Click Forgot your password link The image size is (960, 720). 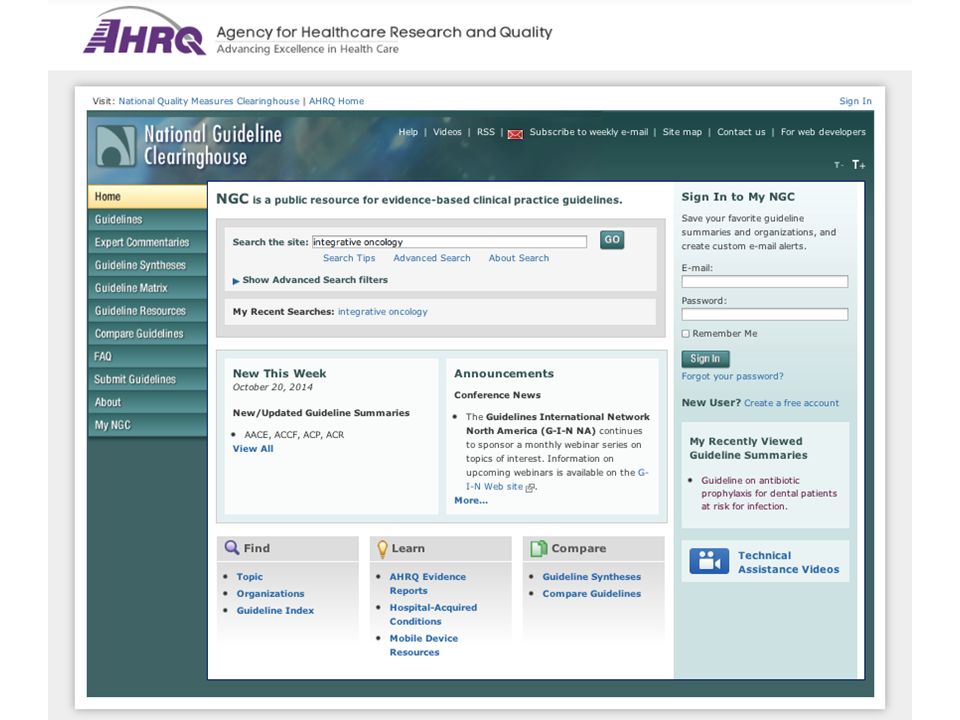point(732,377)
